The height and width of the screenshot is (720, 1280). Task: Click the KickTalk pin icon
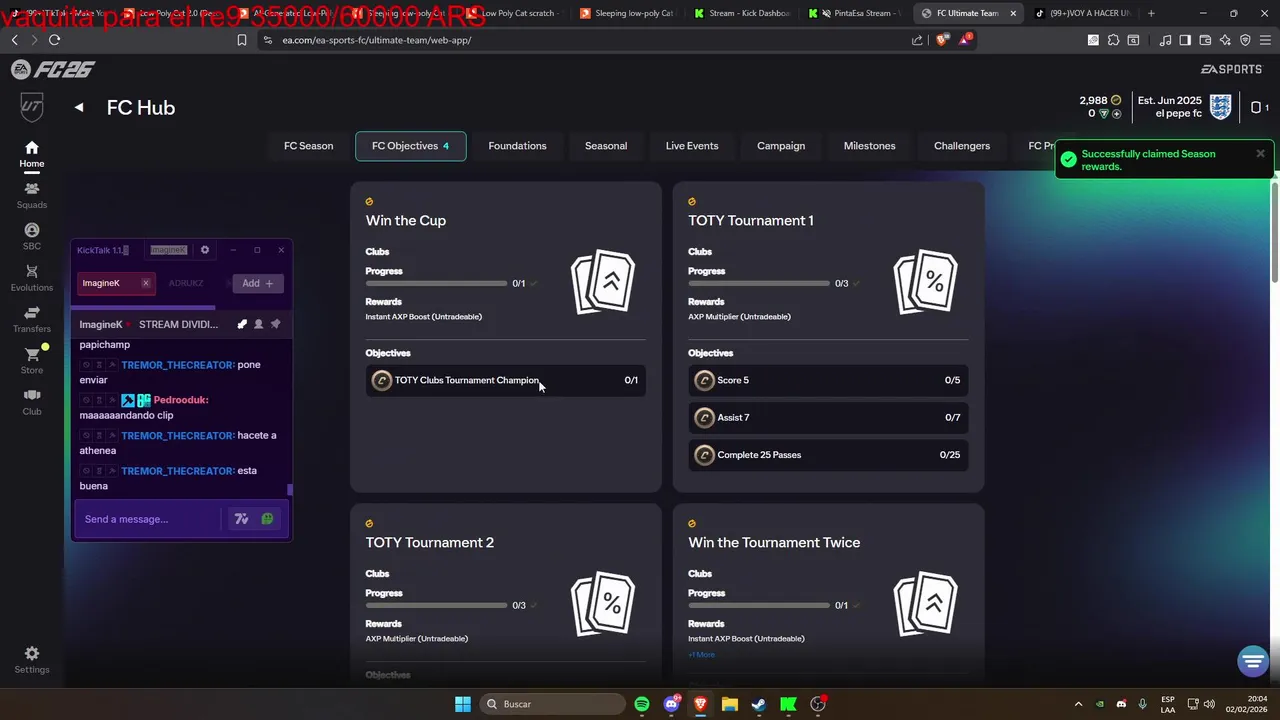276,324
